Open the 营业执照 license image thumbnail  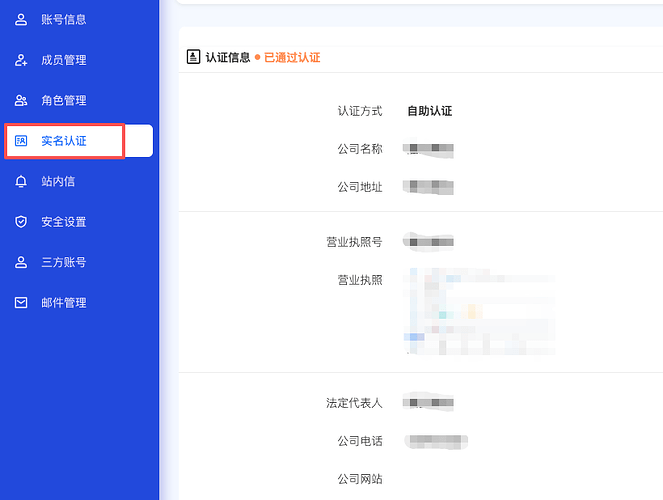[478, 310]
